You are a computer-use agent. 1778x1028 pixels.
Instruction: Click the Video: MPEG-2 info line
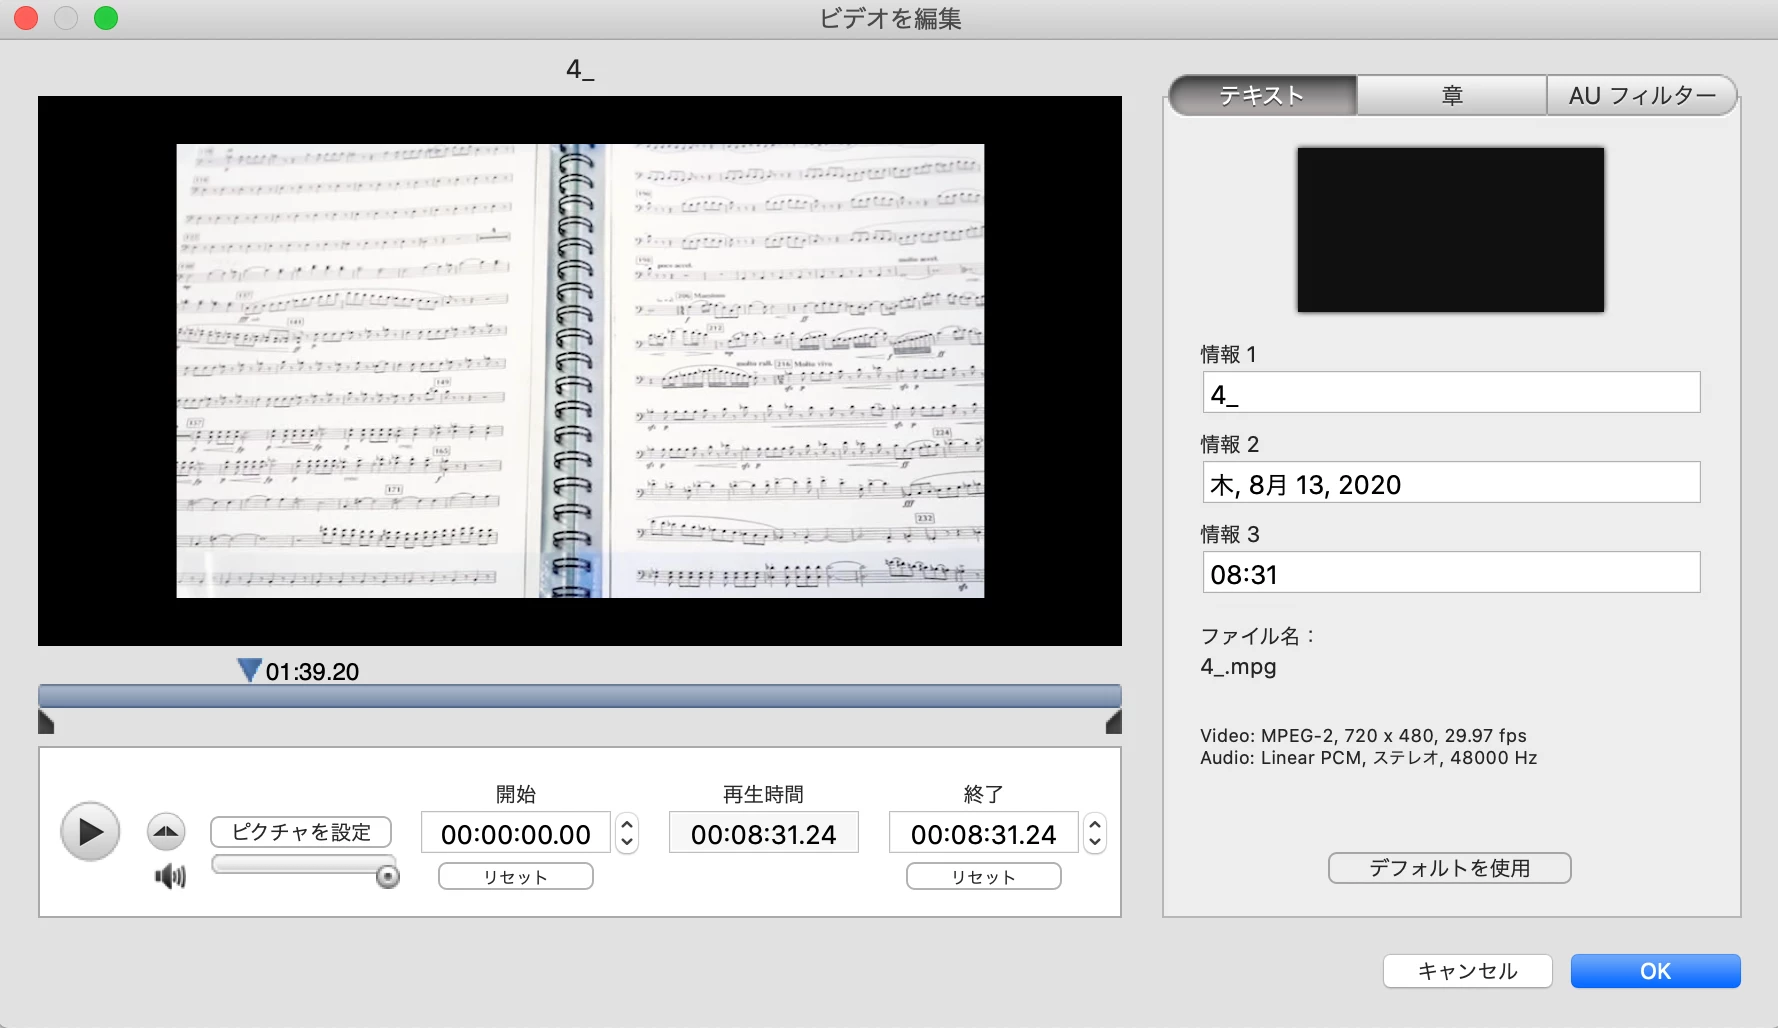coord(1363,736)
